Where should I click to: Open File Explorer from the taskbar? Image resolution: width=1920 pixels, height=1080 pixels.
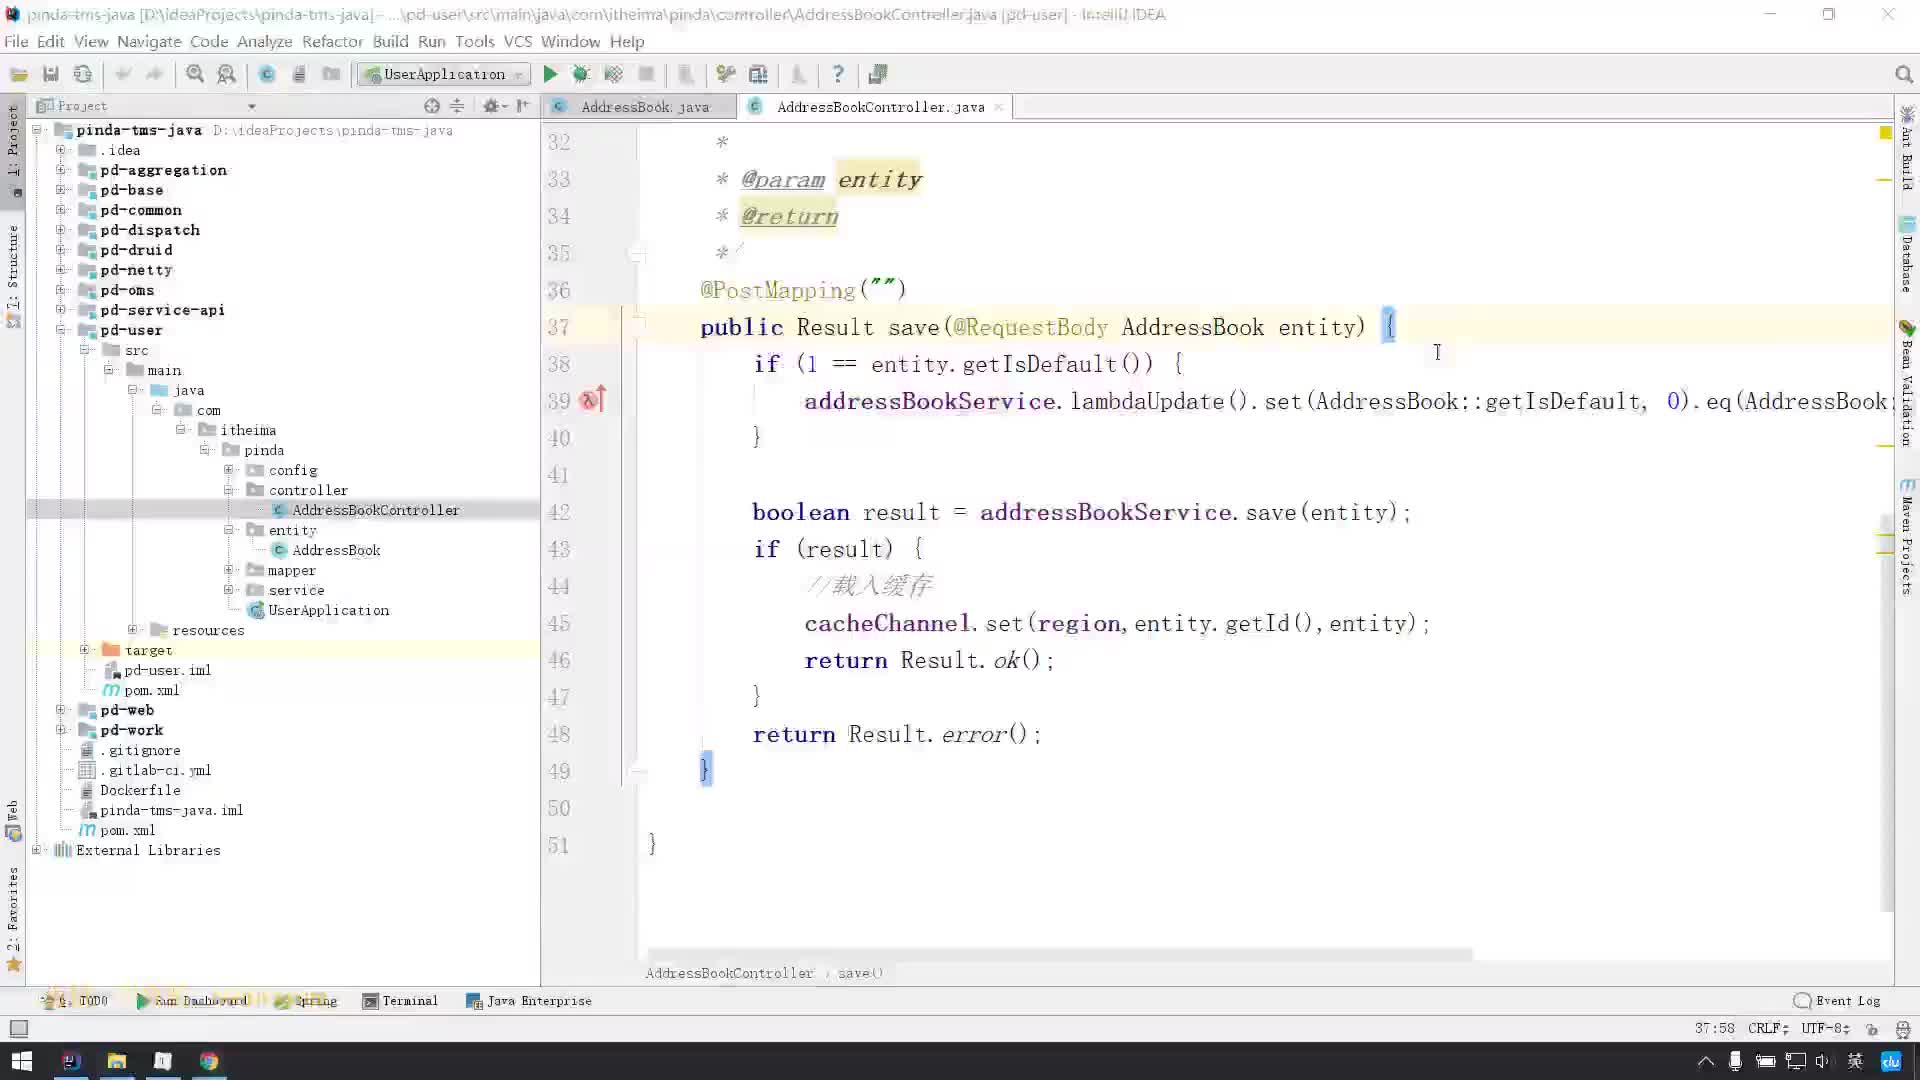coord(117,1061)
